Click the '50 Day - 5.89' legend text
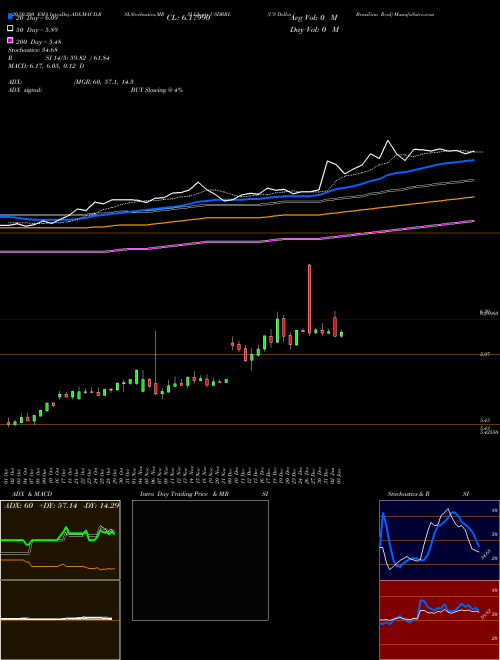500x660 pixels. [x=37, y=30]
